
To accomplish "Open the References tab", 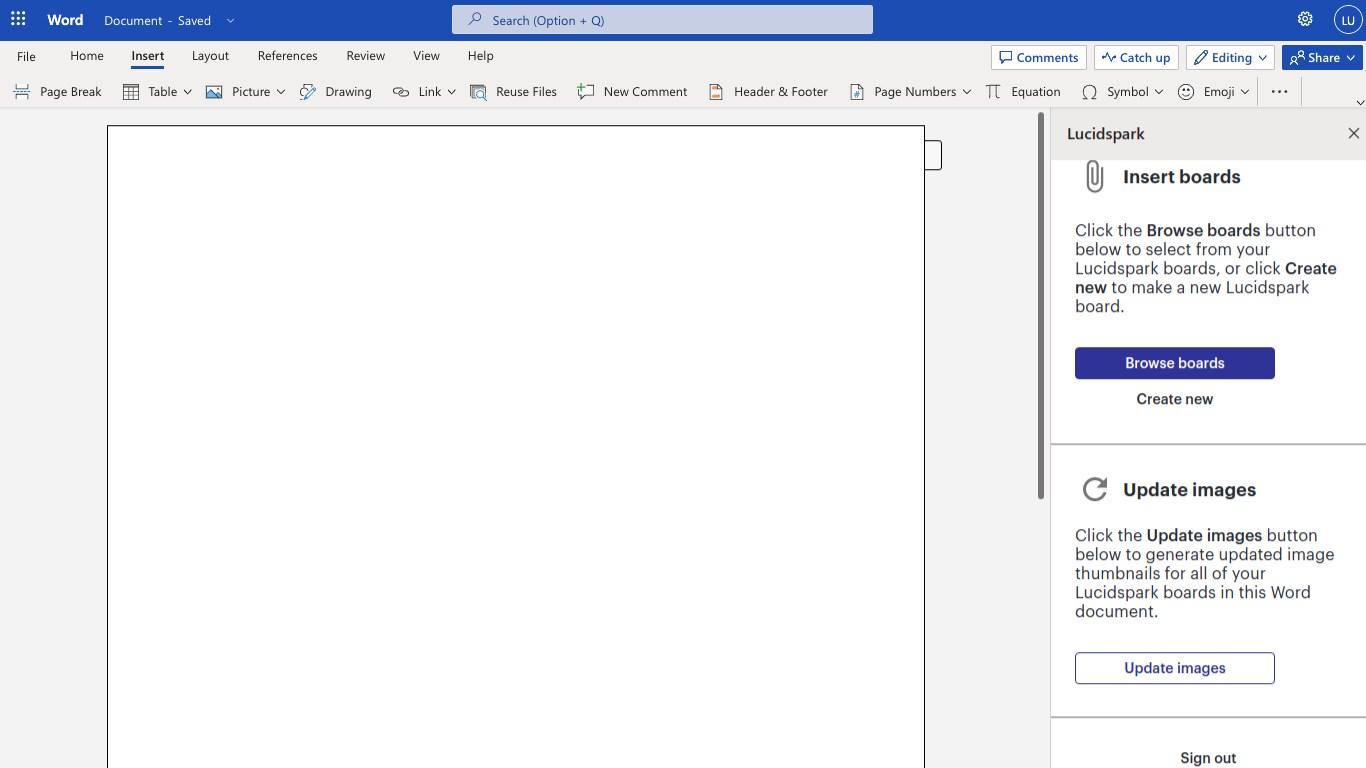I will pos(288,56).
